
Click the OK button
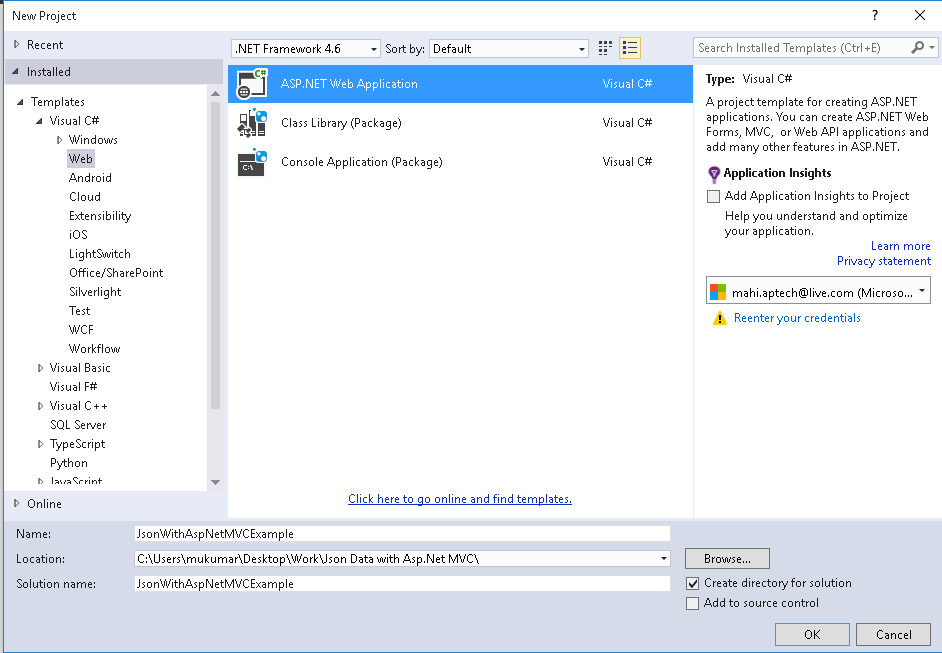(x=812, y=634)
